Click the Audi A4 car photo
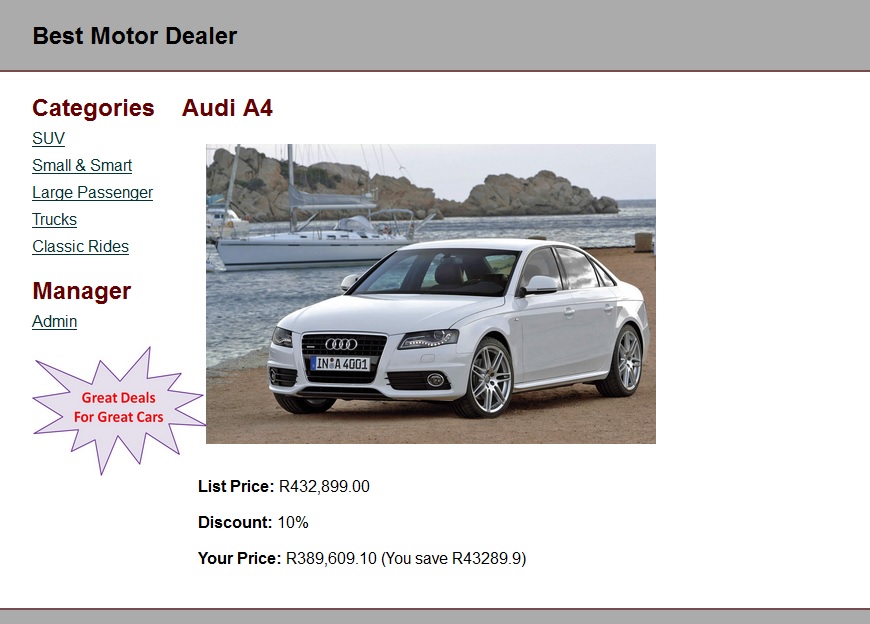This screenshot has width=870, height=624. [x=431, y=294]
